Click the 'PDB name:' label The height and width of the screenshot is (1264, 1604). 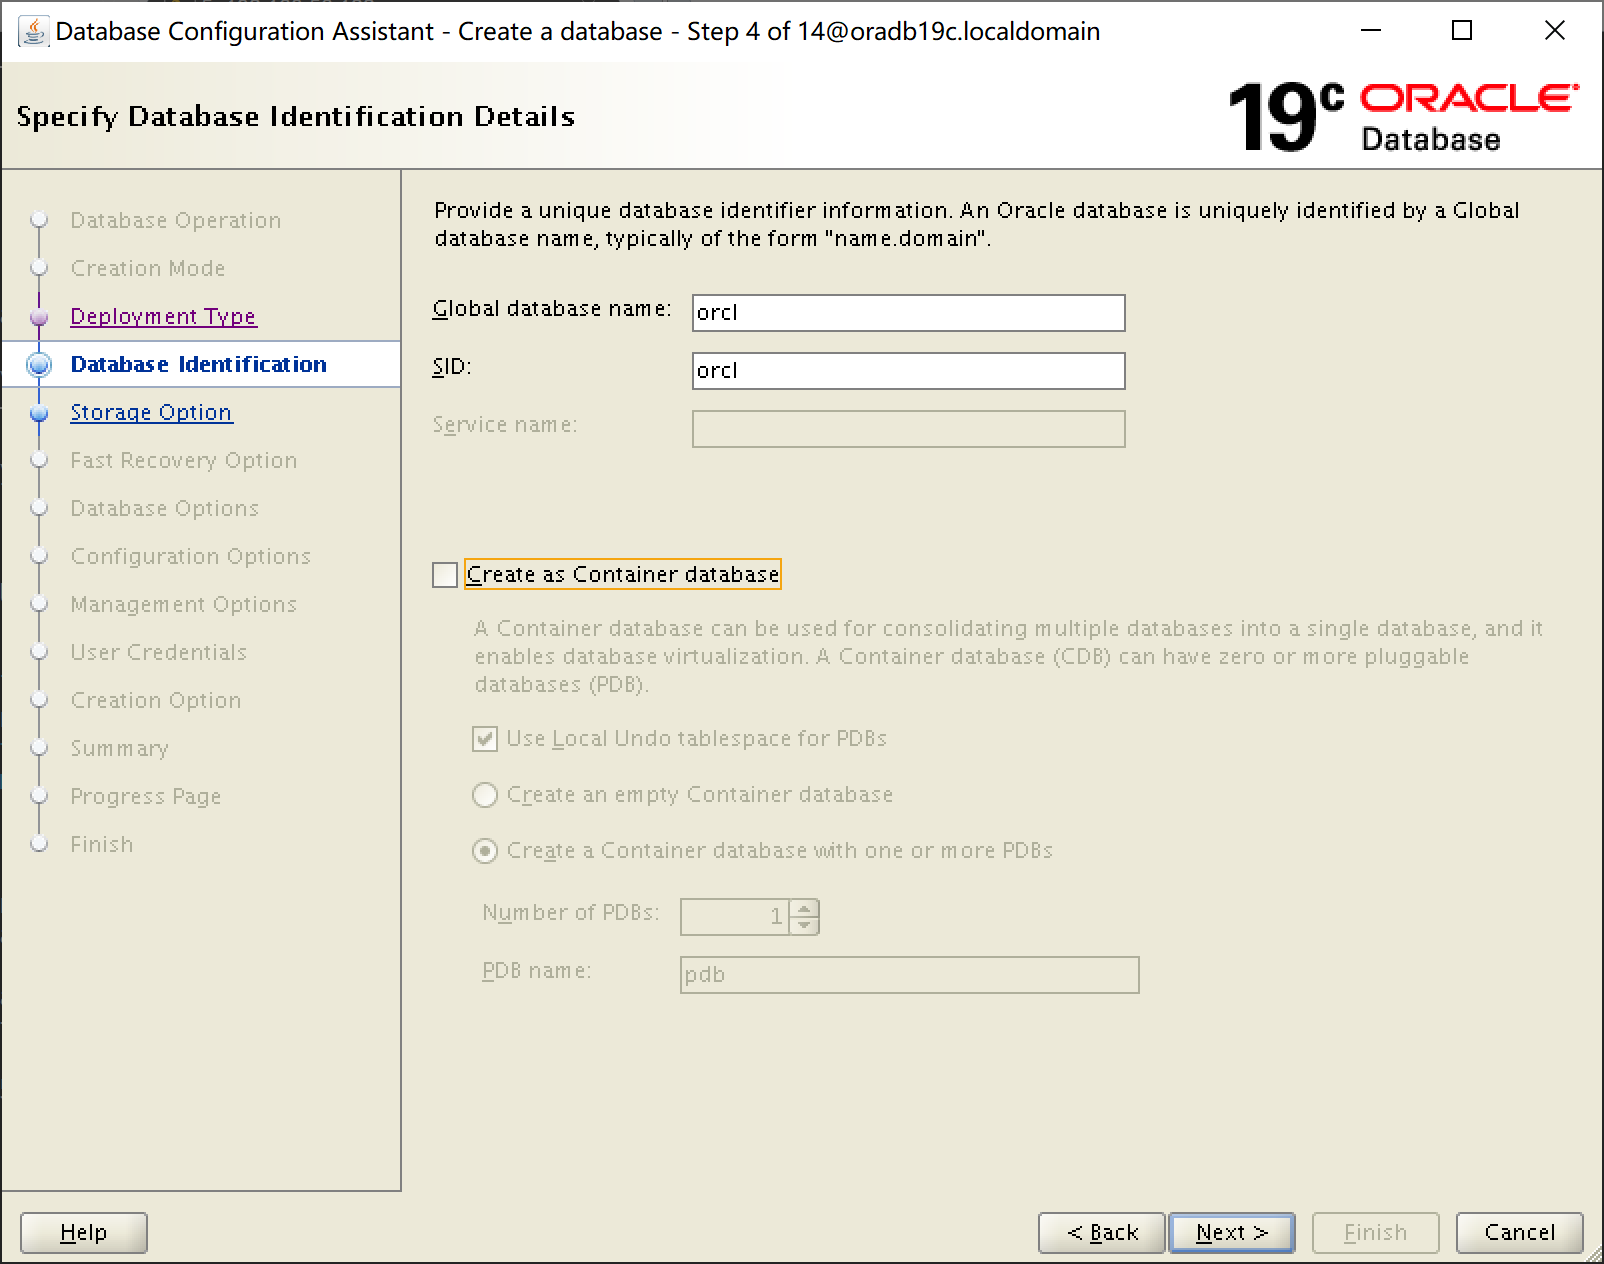tap(537, 971)
